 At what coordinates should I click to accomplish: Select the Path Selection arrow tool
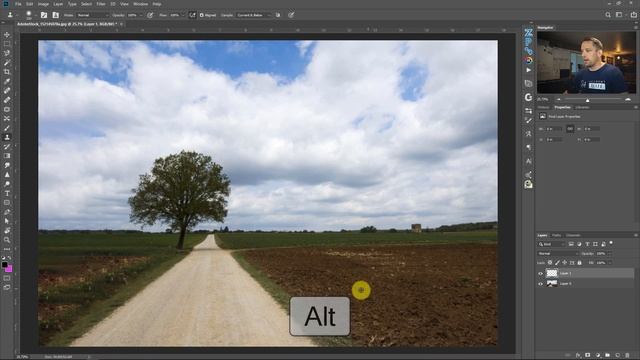[x=7, y=221]
